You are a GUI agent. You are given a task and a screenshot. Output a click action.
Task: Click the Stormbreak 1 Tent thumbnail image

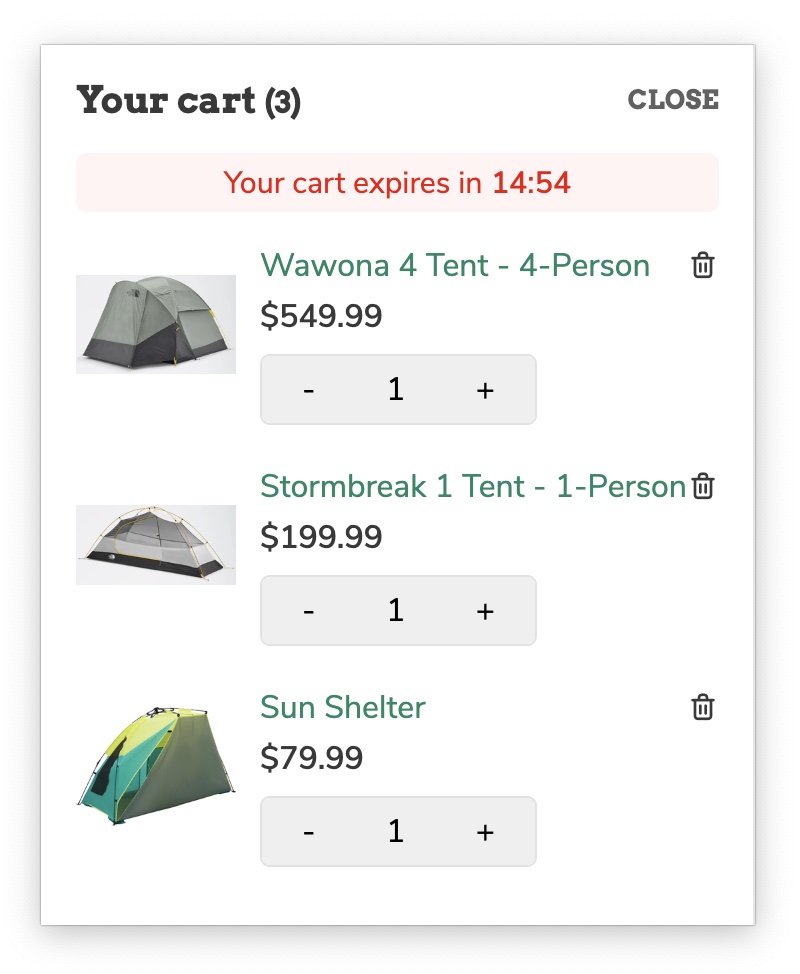(156, 544)
